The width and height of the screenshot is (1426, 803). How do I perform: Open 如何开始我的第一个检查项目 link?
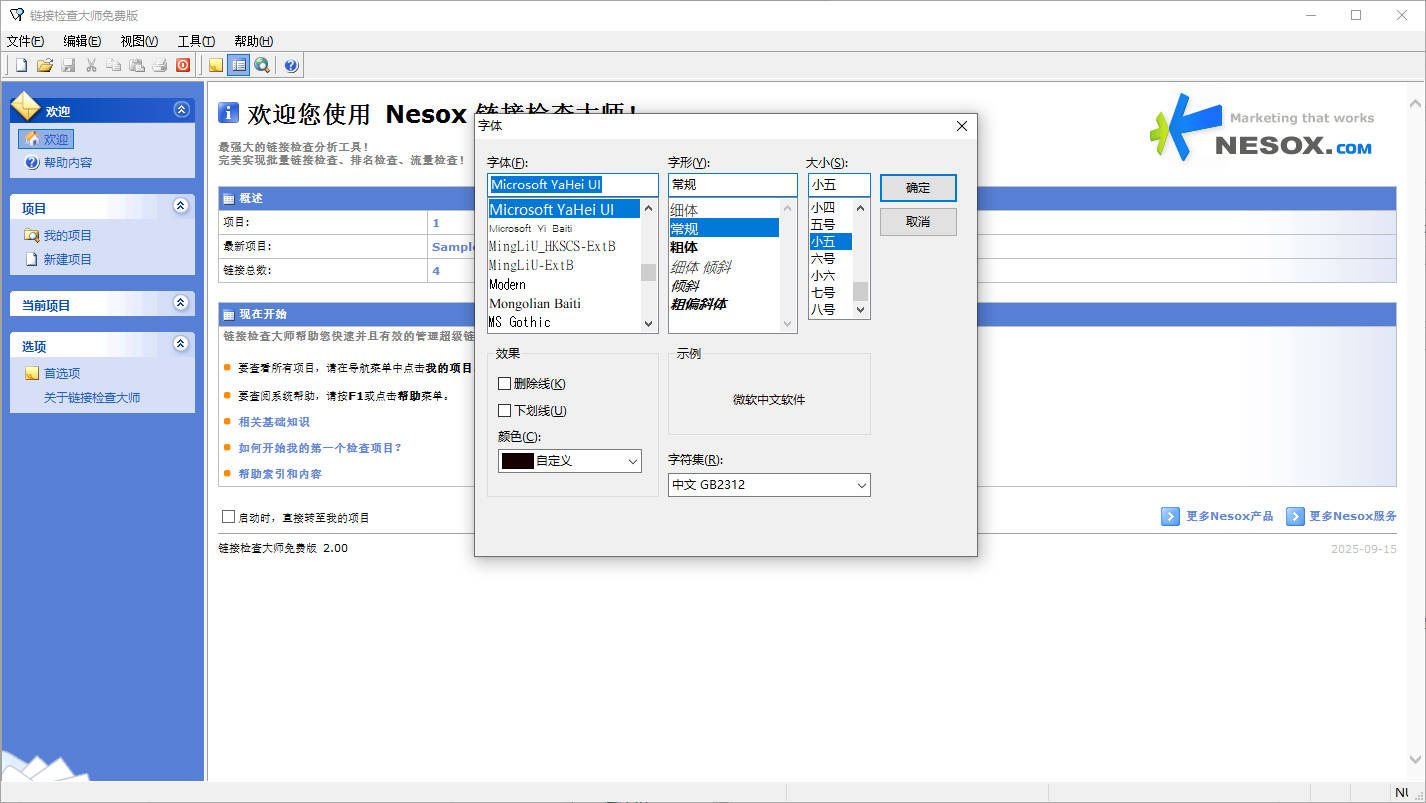[320, 448]
